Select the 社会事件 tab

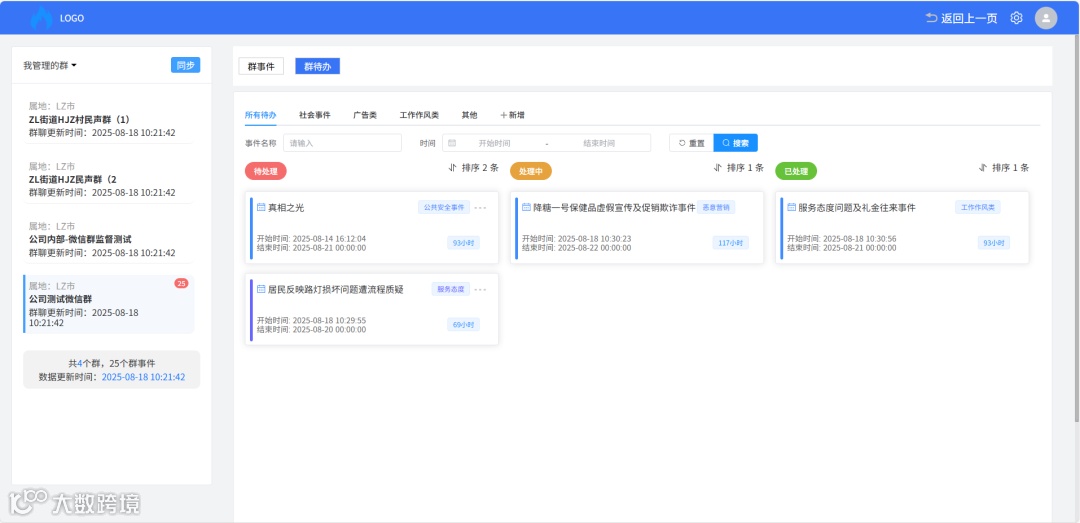pyautogui.click(x=315, y=115)
